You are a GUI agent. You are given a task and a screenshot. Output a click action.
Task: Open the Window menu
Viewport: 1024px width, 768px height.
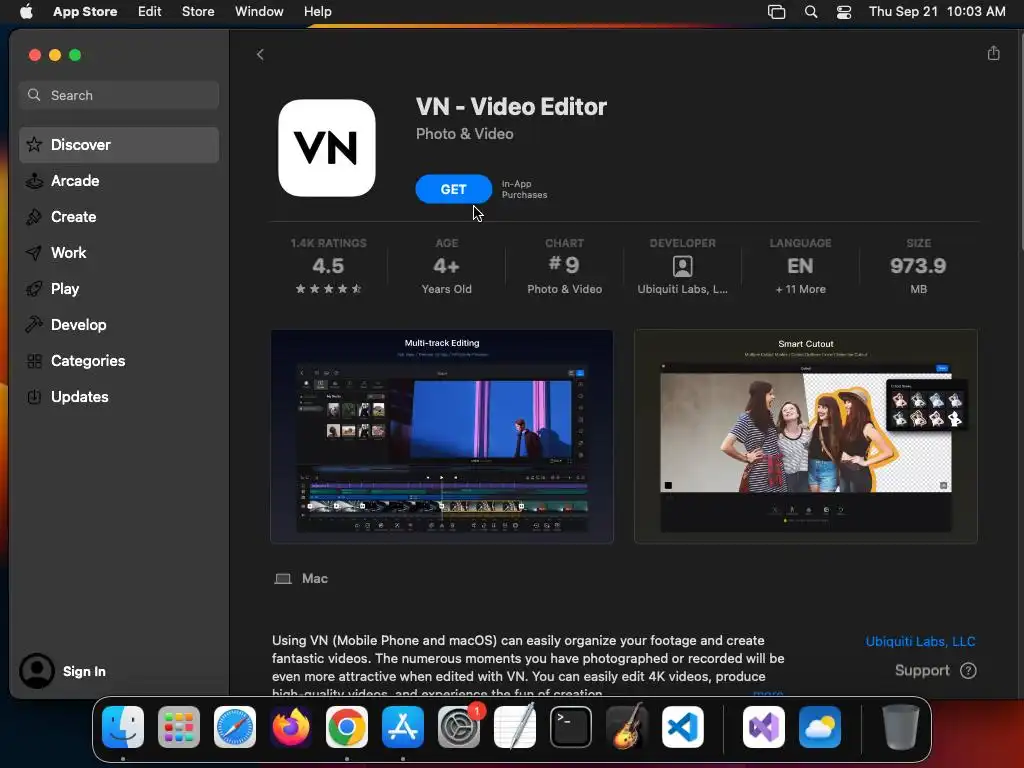pos(259,12)
